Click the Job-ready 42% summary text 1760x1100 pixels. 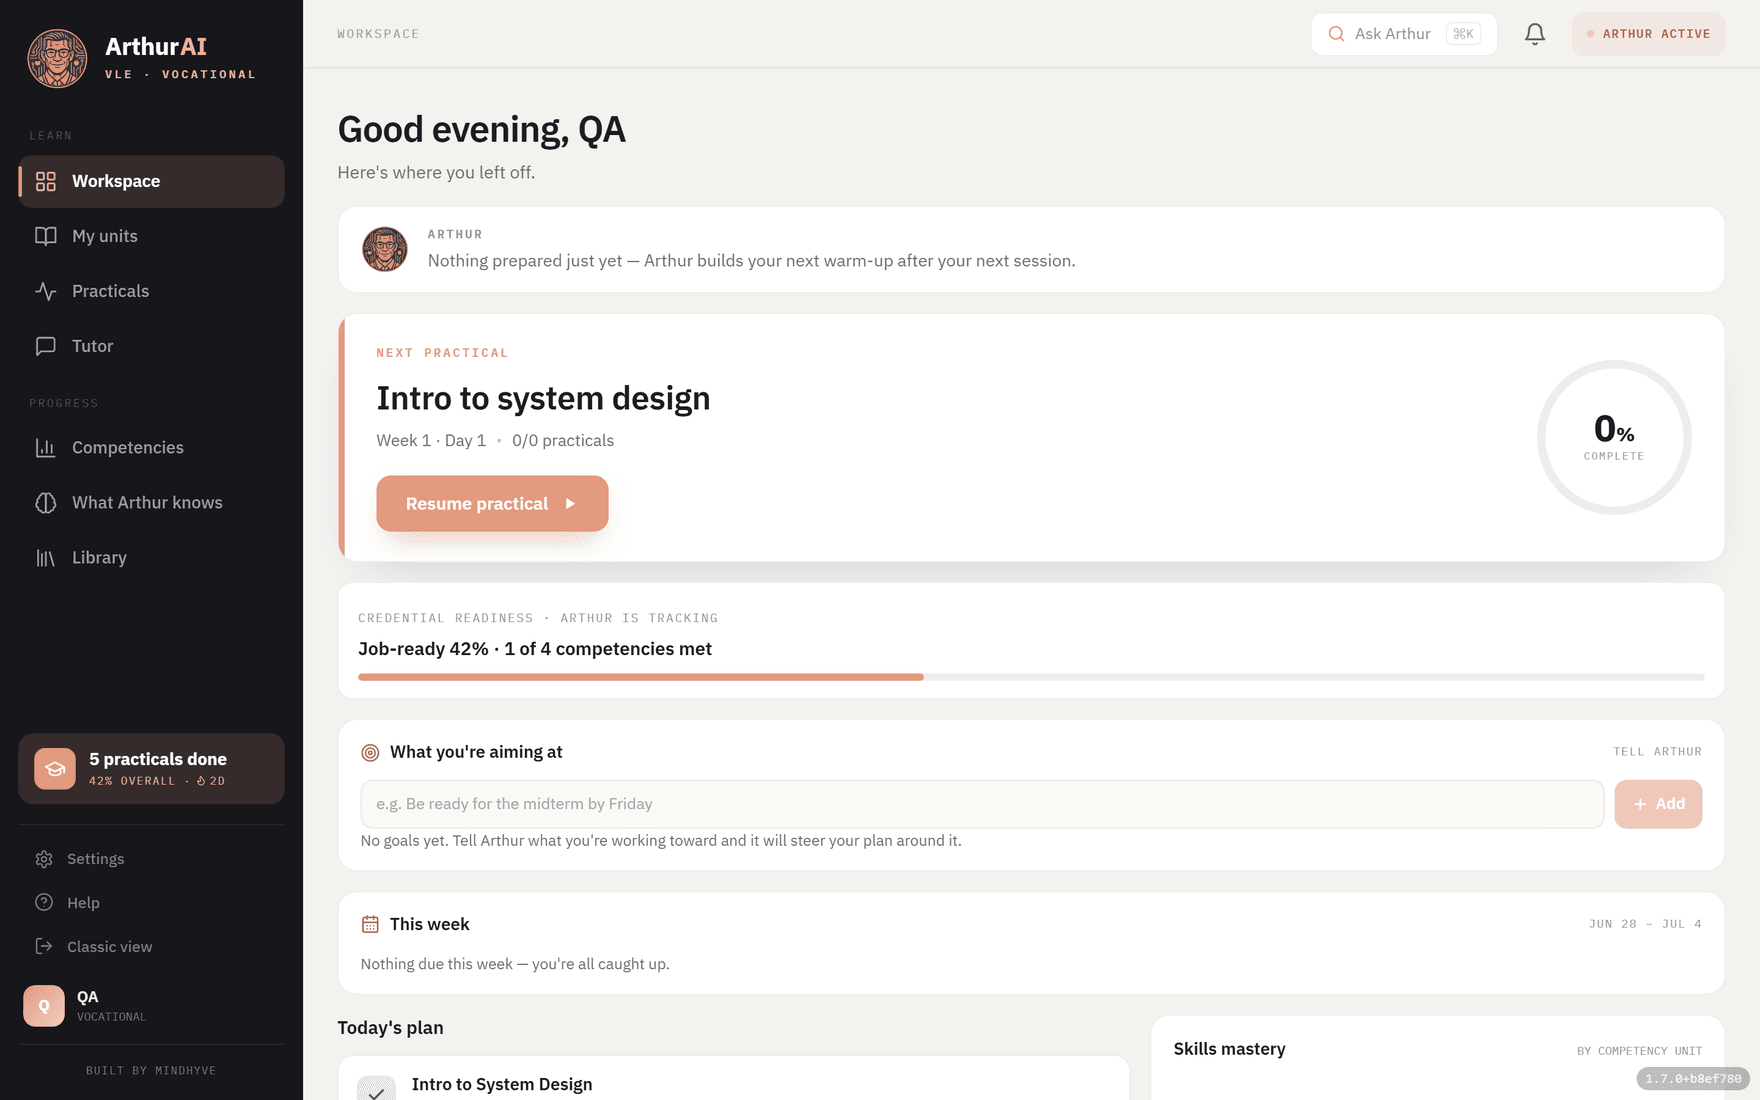(535, 649)
